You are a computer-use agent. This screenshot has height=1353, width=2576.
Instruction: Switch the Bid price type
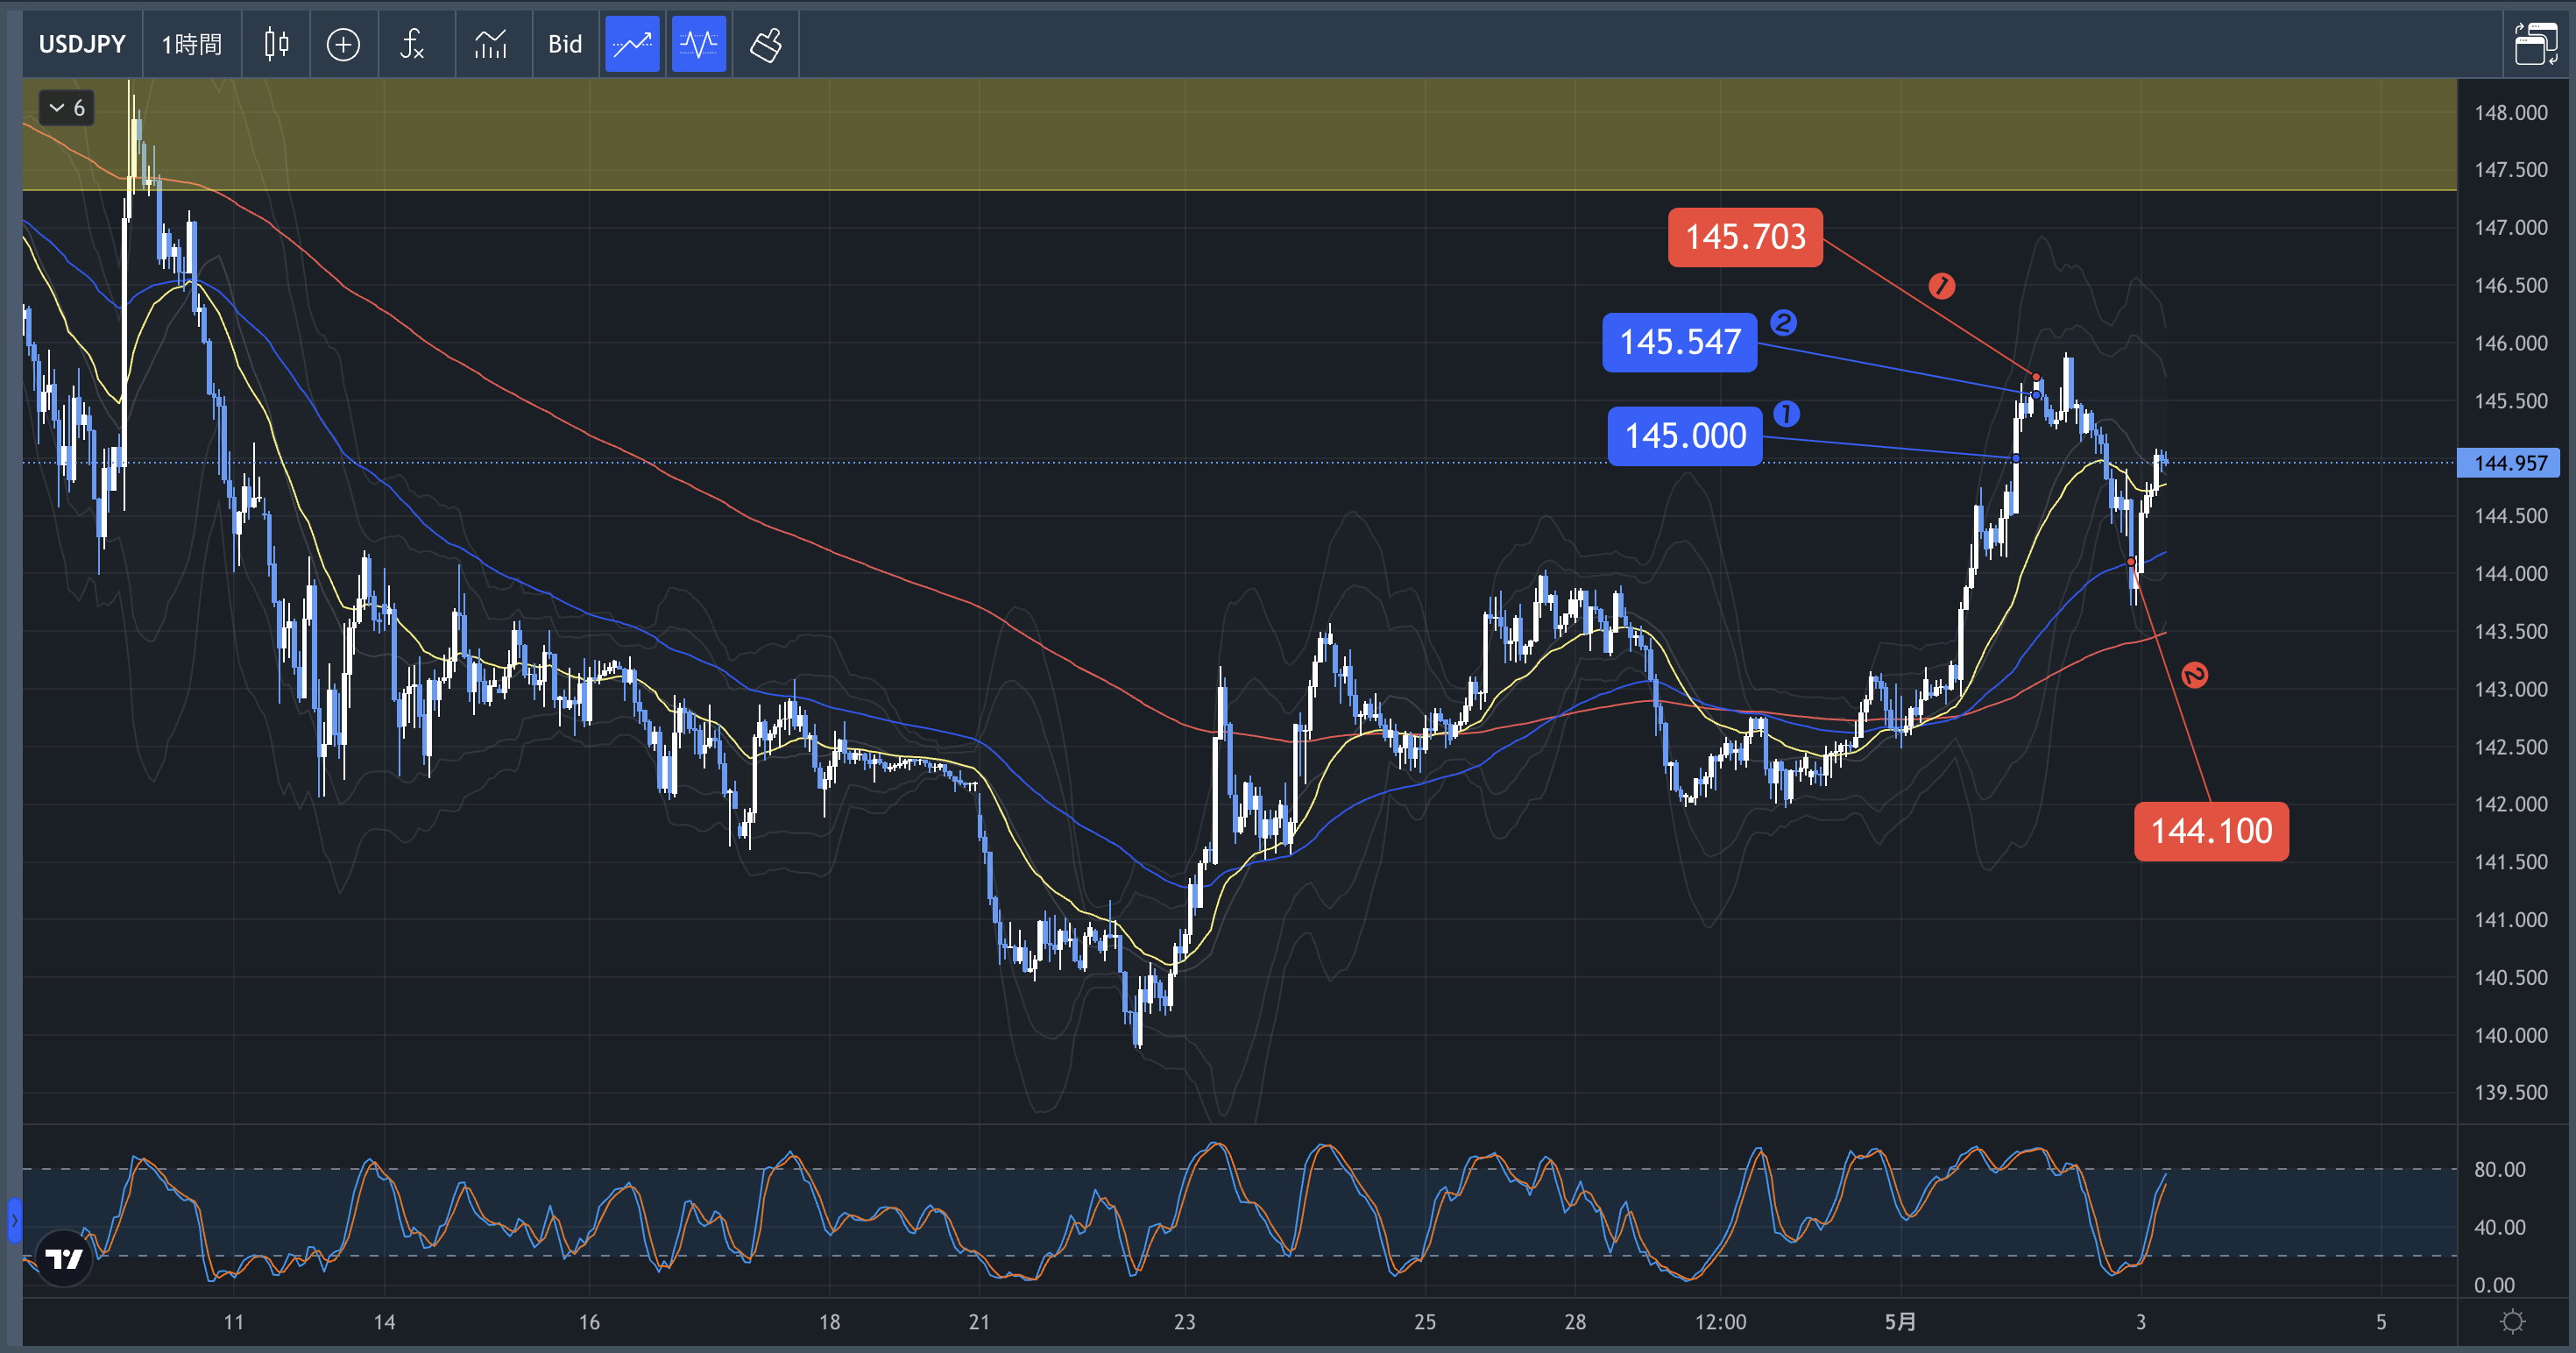(565, 44)
